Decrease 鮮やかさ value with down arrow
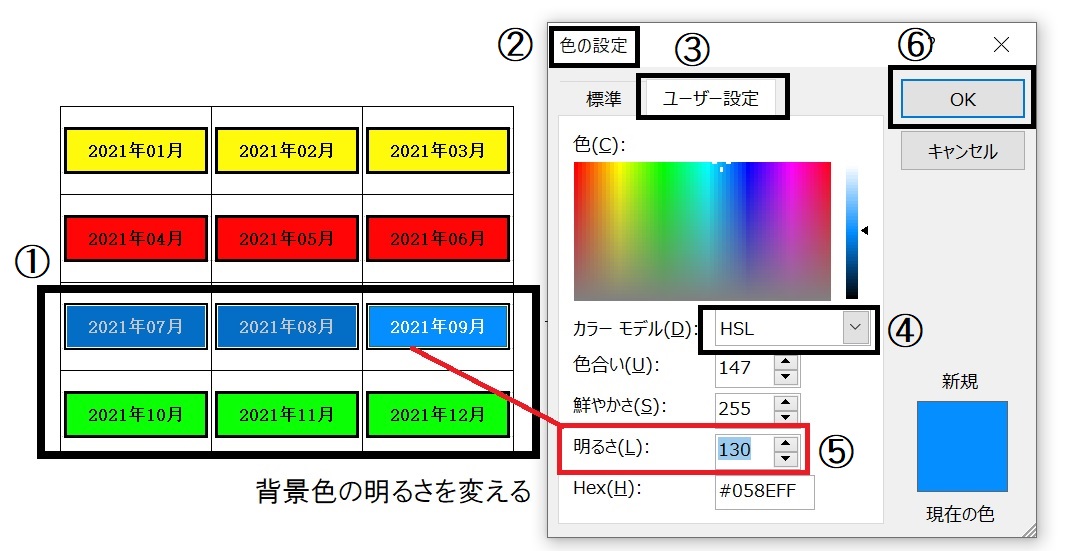The image size is (1066, 551). [786, 416]
